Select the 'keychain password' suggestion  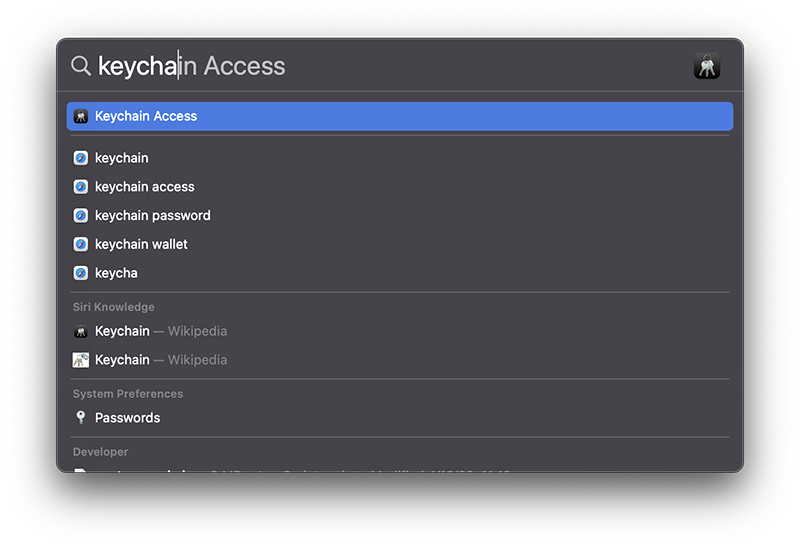[x=400, y=215]
